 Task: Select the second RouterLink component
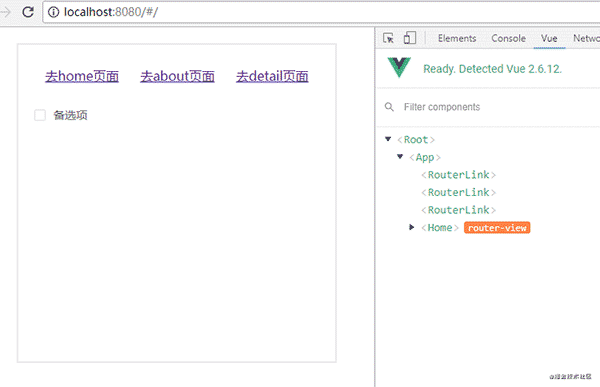tap(458, 193)
